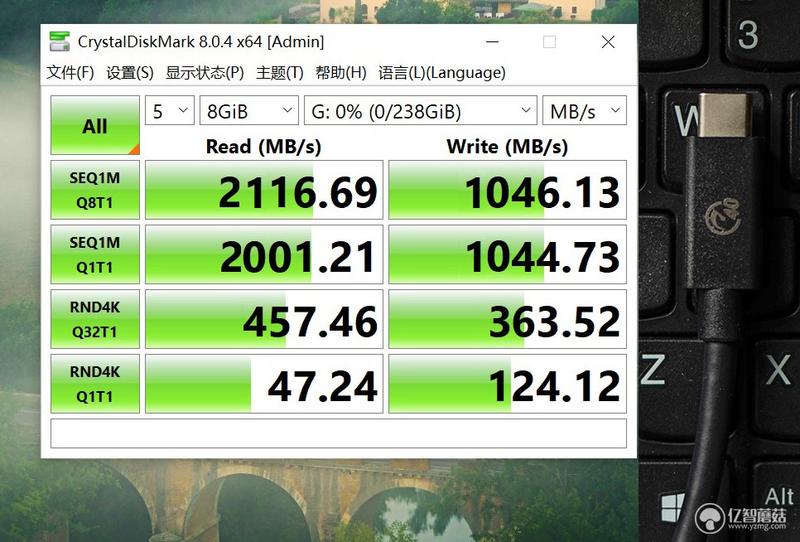Open the test count dropdown showing 5
This screenshot has width=800, height=542.
[170, 110]
